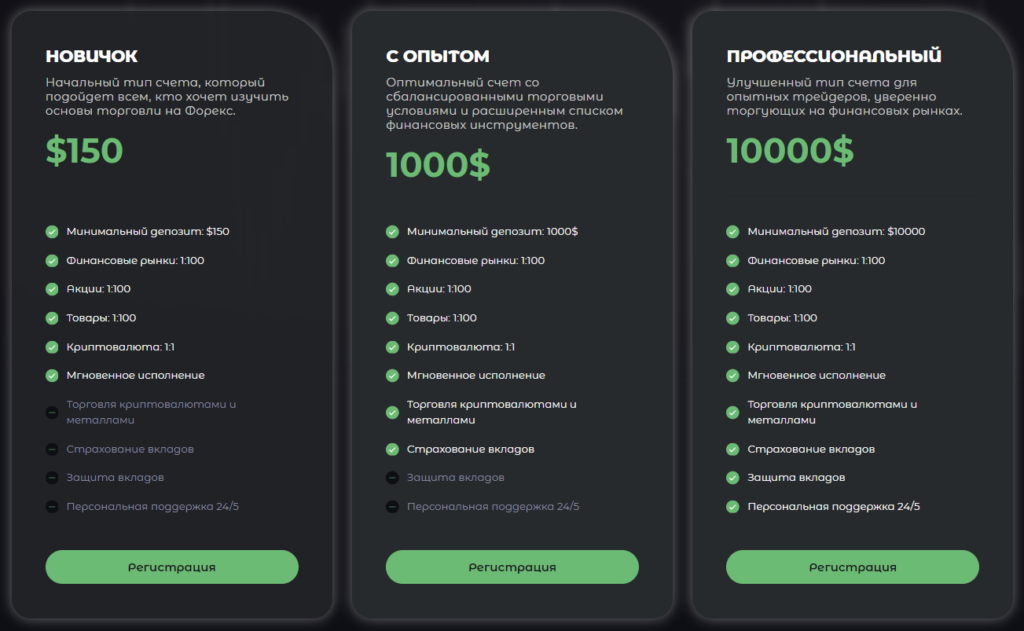Click check icon by Защита вкладов in ПРОФЕССИОНАЛЬНЫЙ
The image size is (1024, 631).
tap(733, 478)
